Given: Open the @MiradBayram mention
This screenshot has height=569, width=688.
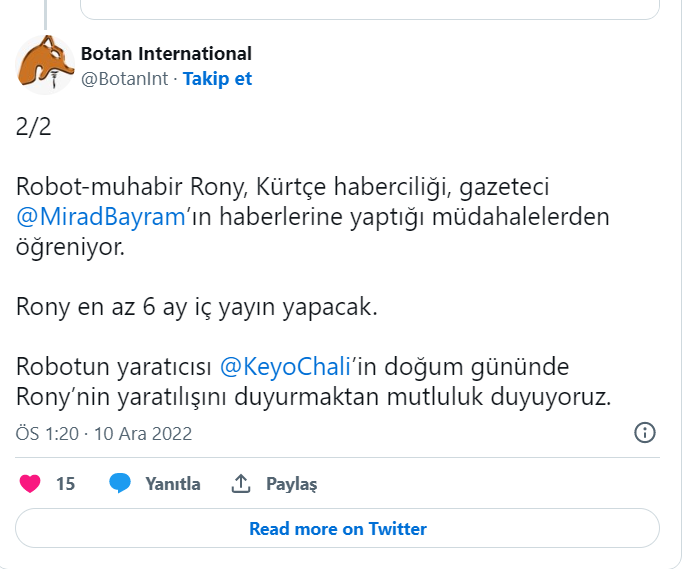Looking at the screenshot, I should click(x=101, y=216).
